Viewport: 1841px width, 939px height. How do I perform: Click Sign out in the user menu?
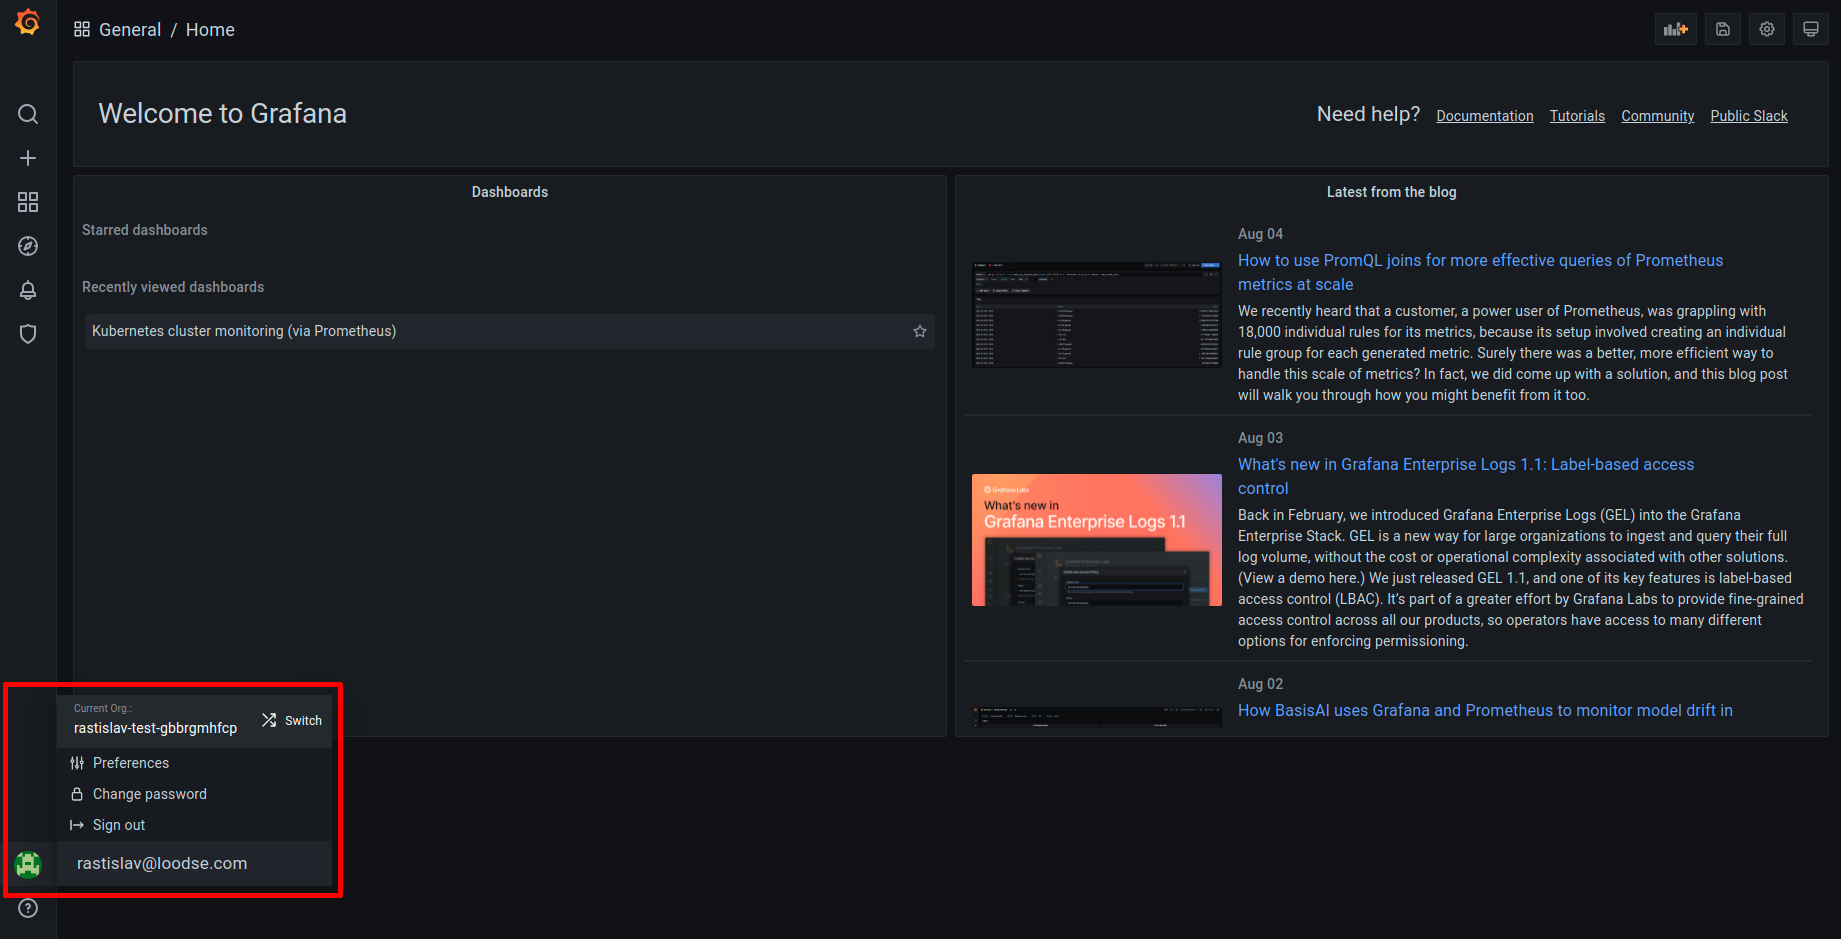[118, 824]
